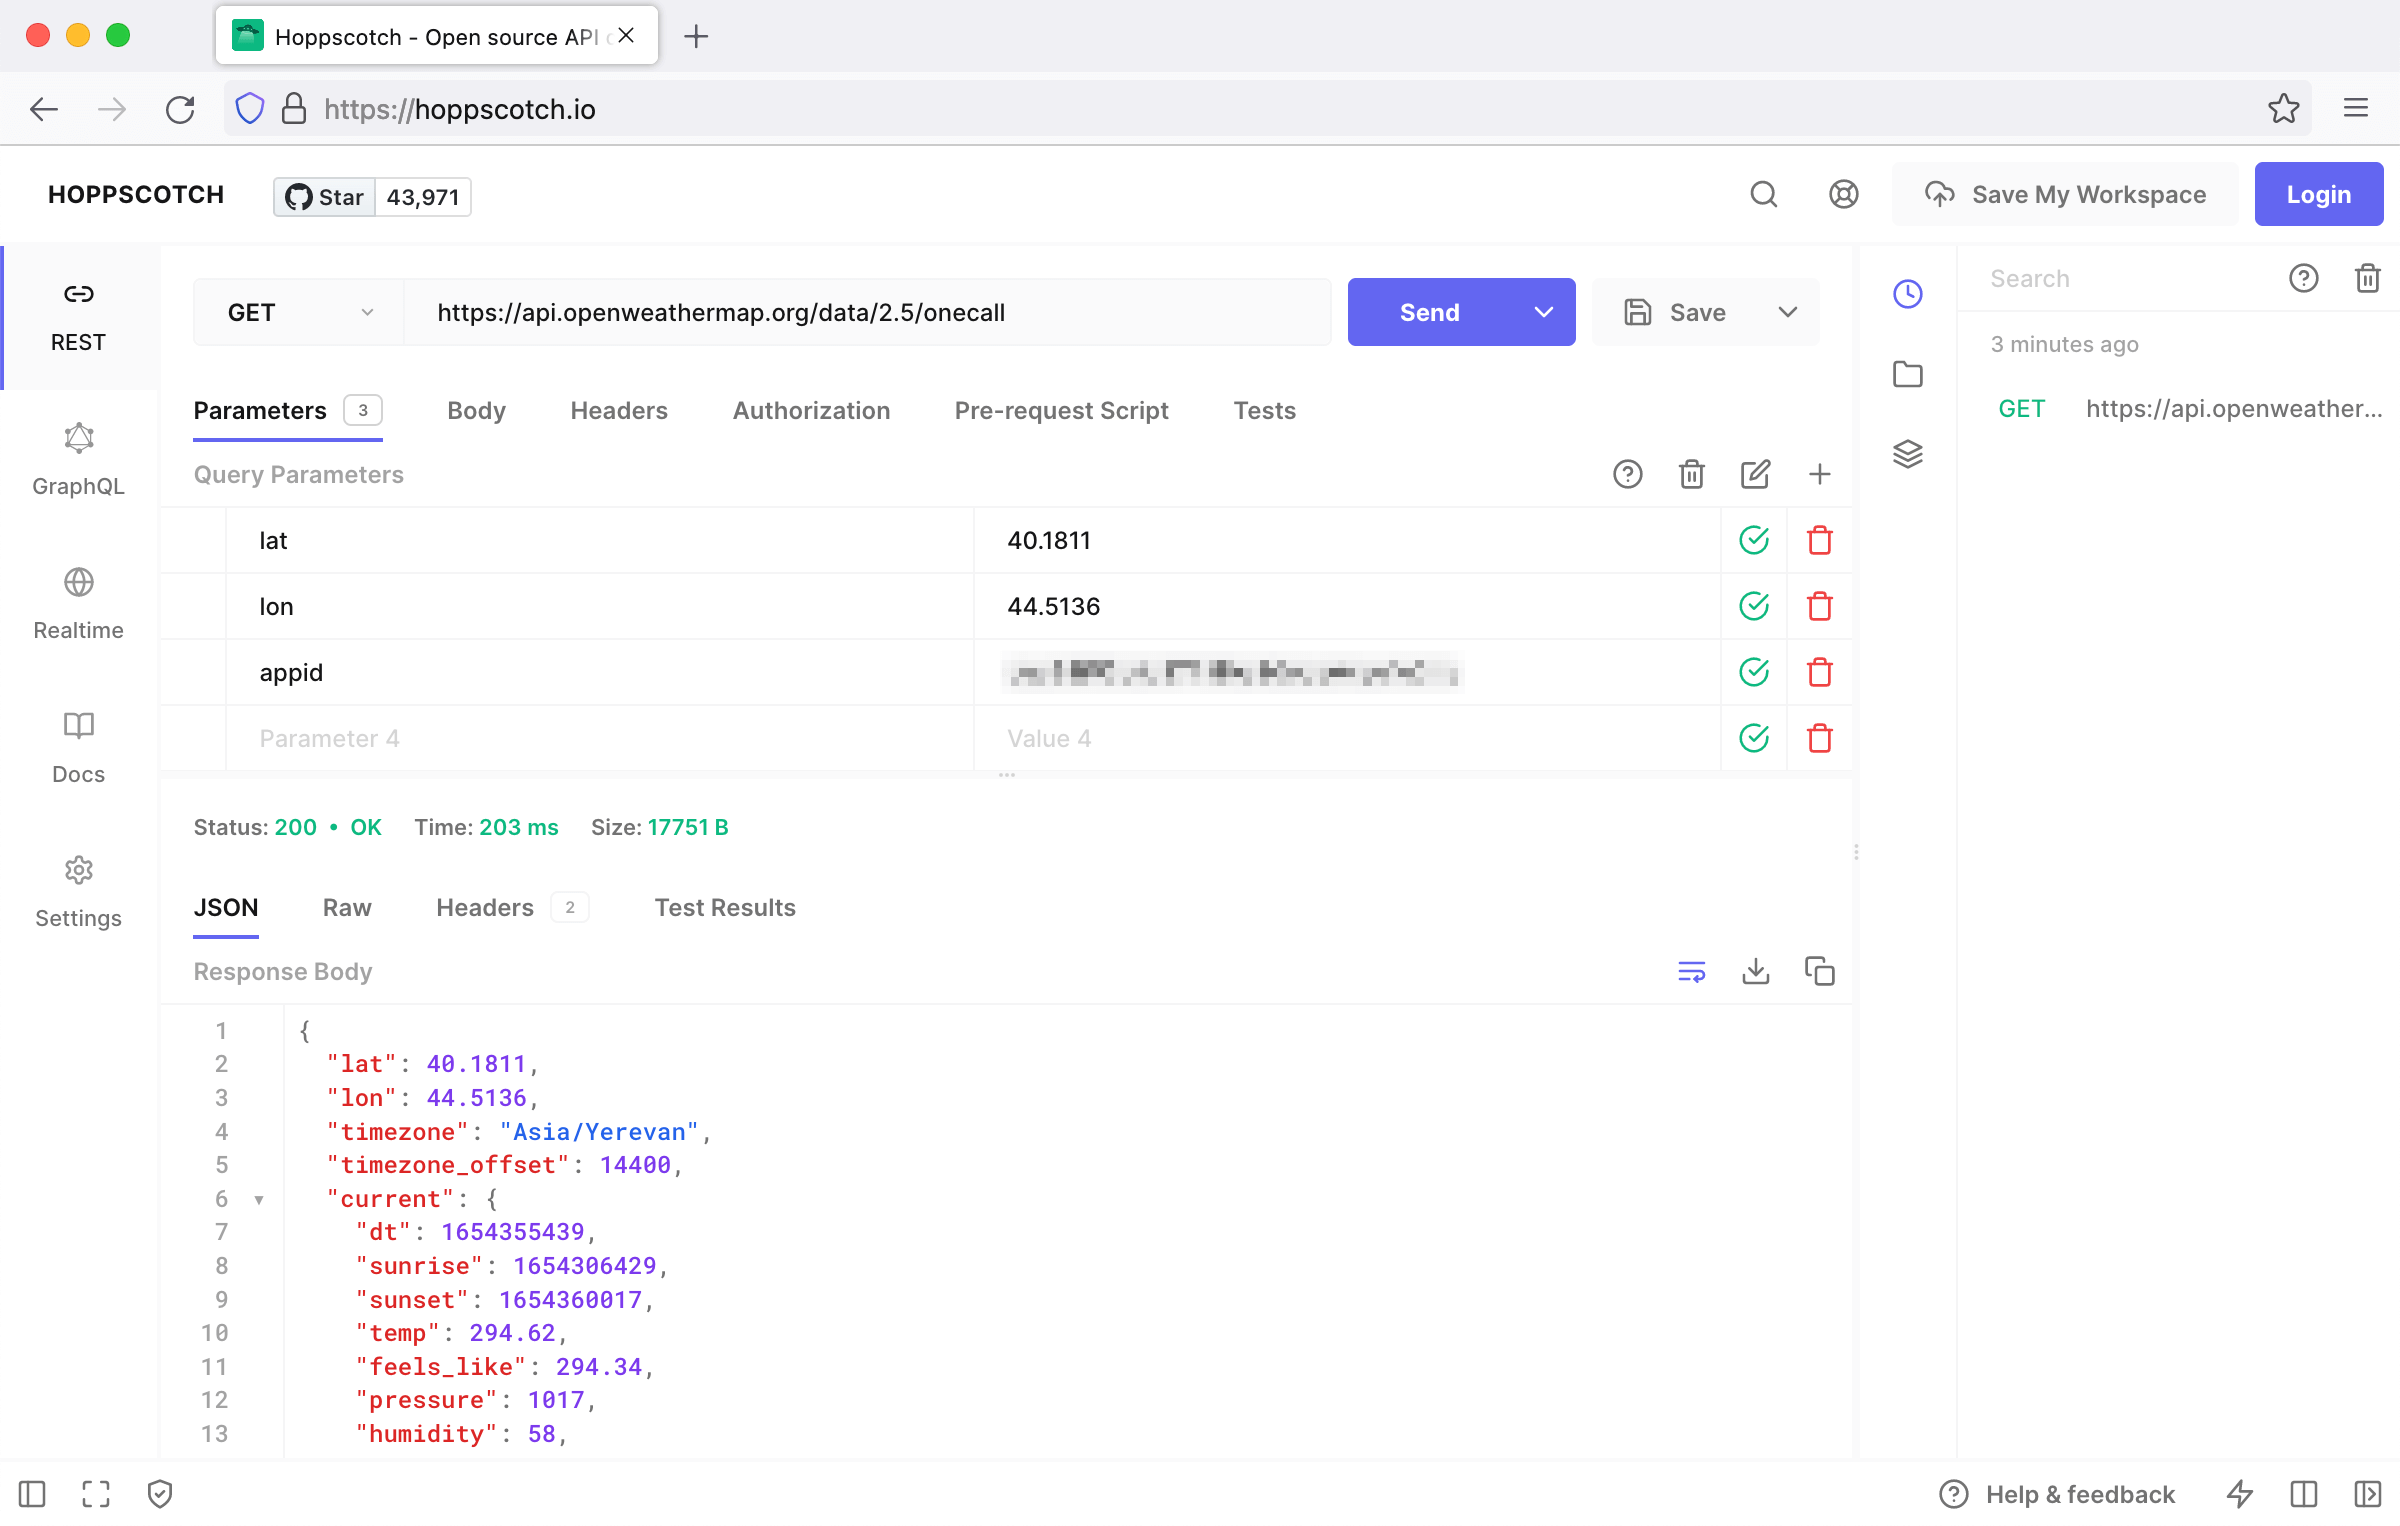Bookmark this page with star icon
Image resolution: width=2400 pixels, height=1526 pixels.
point(2284,108)
